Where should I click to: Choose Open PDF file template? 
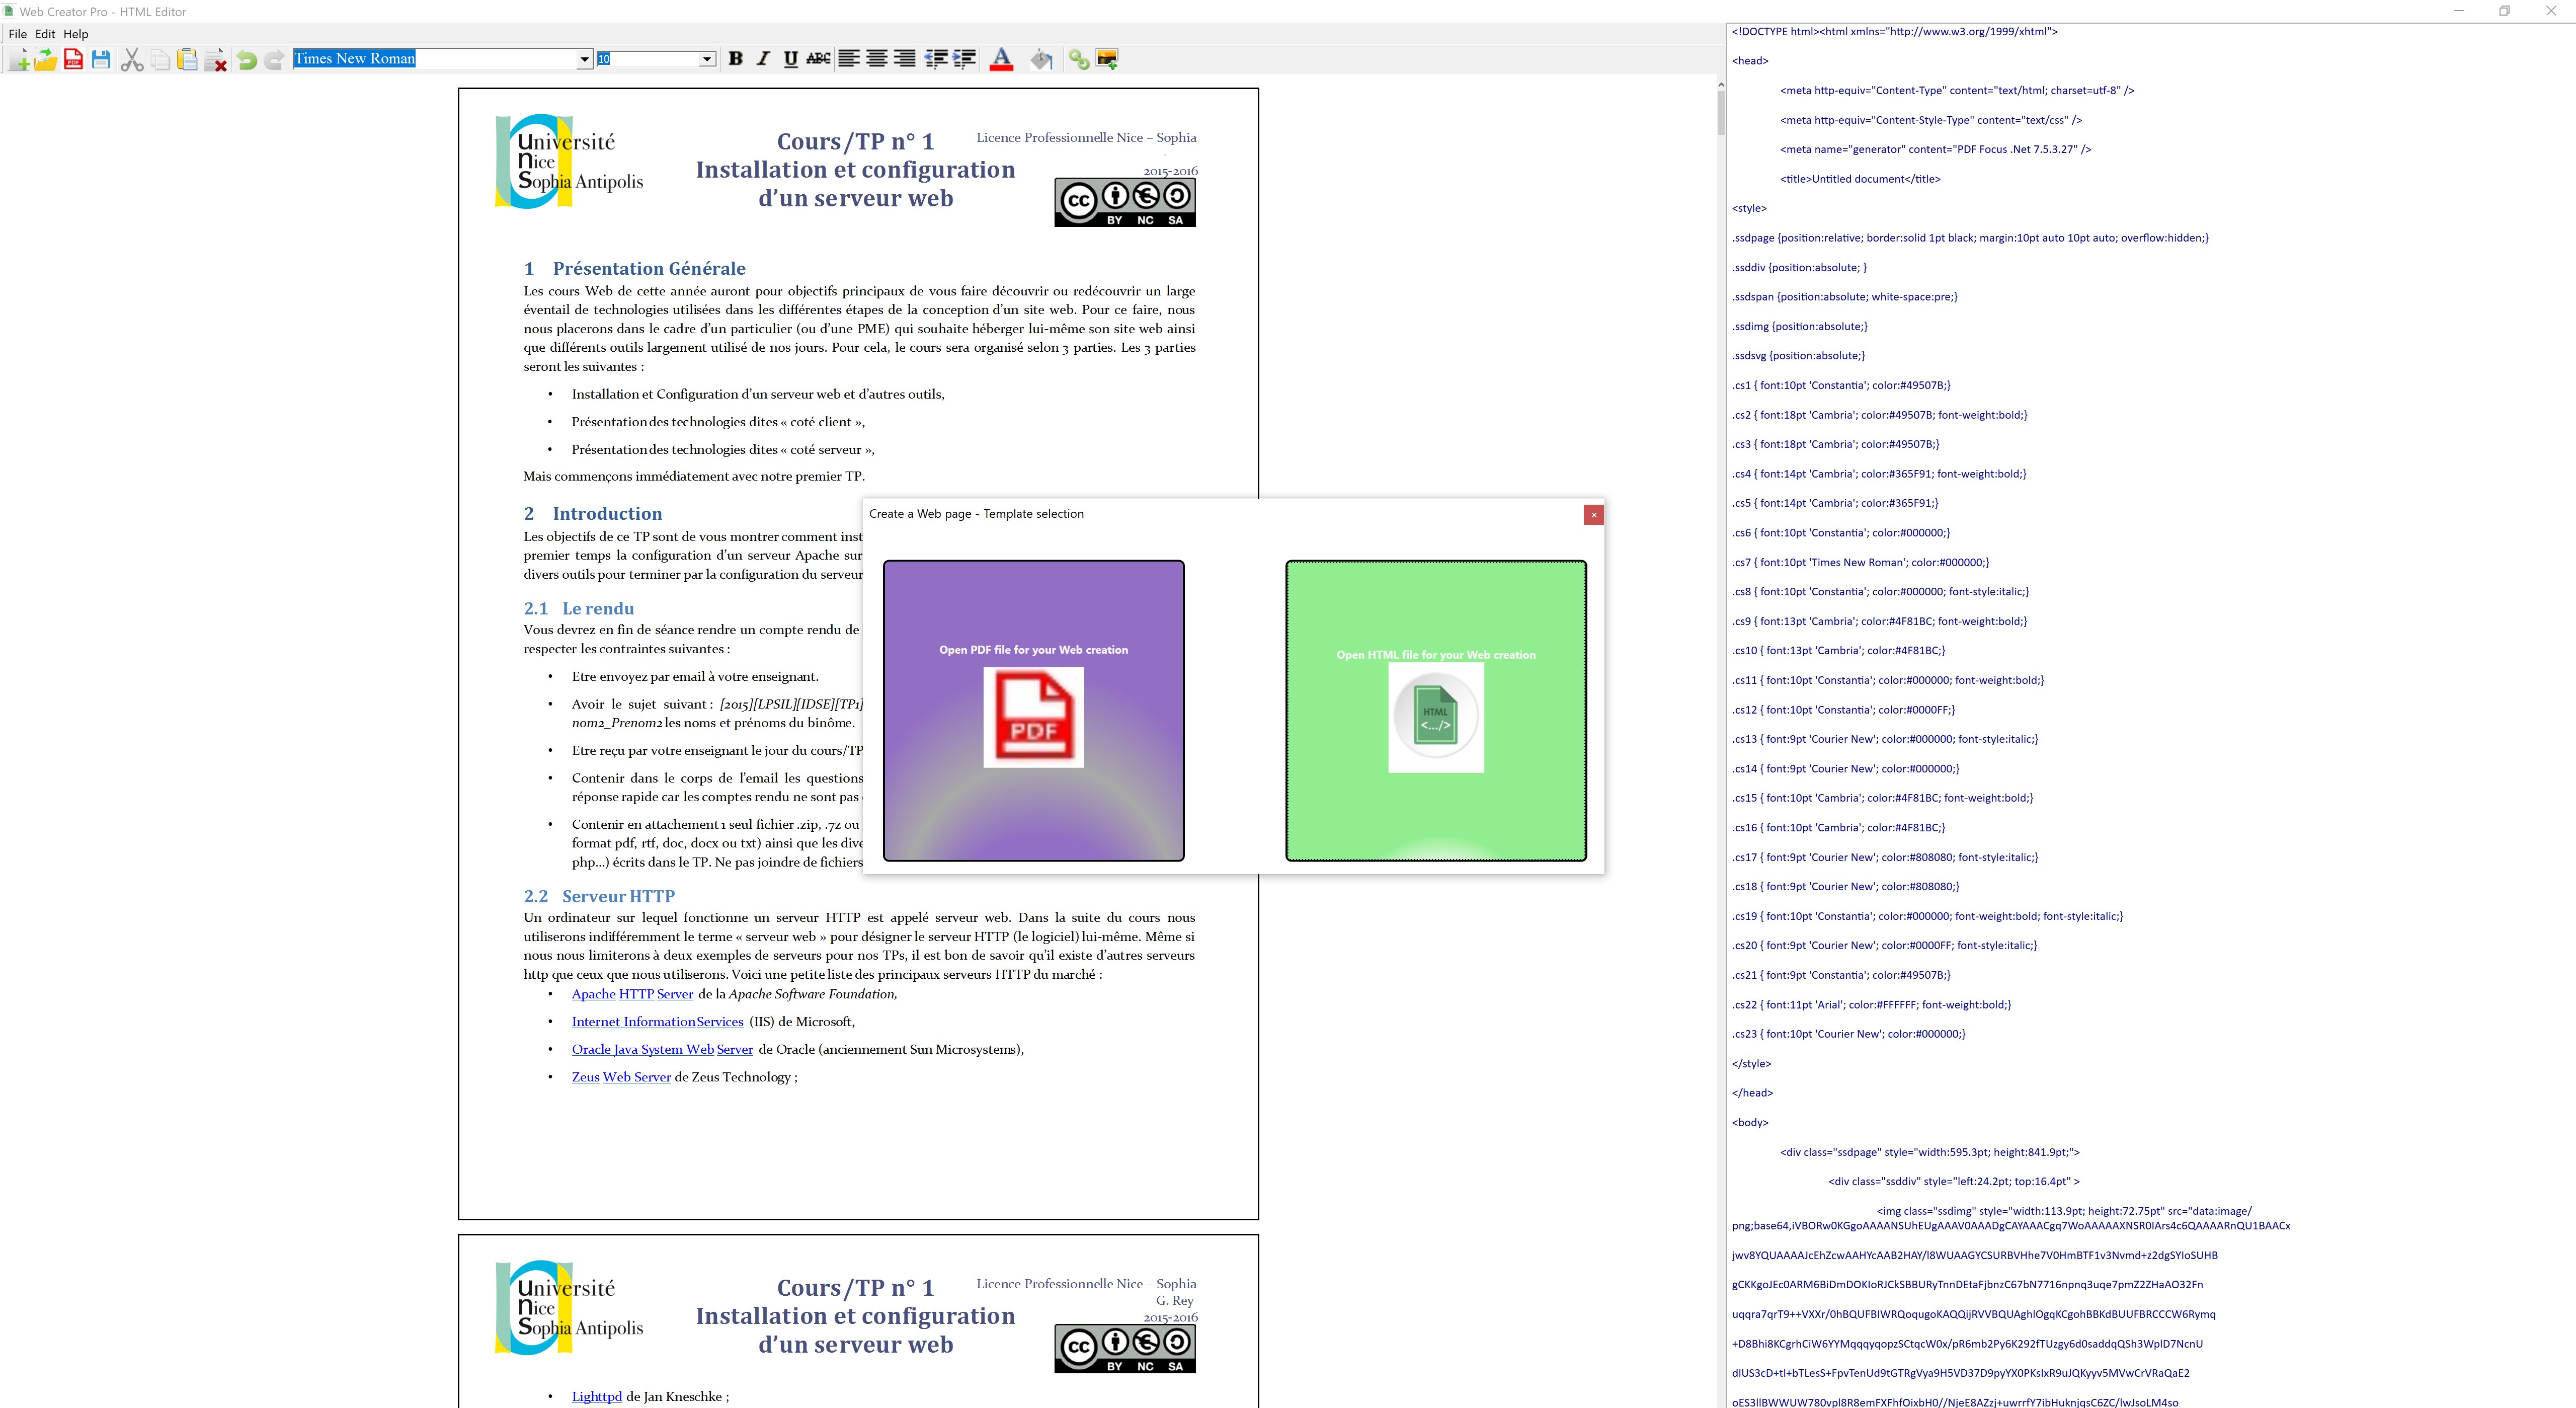click(x=1033, y=710)
